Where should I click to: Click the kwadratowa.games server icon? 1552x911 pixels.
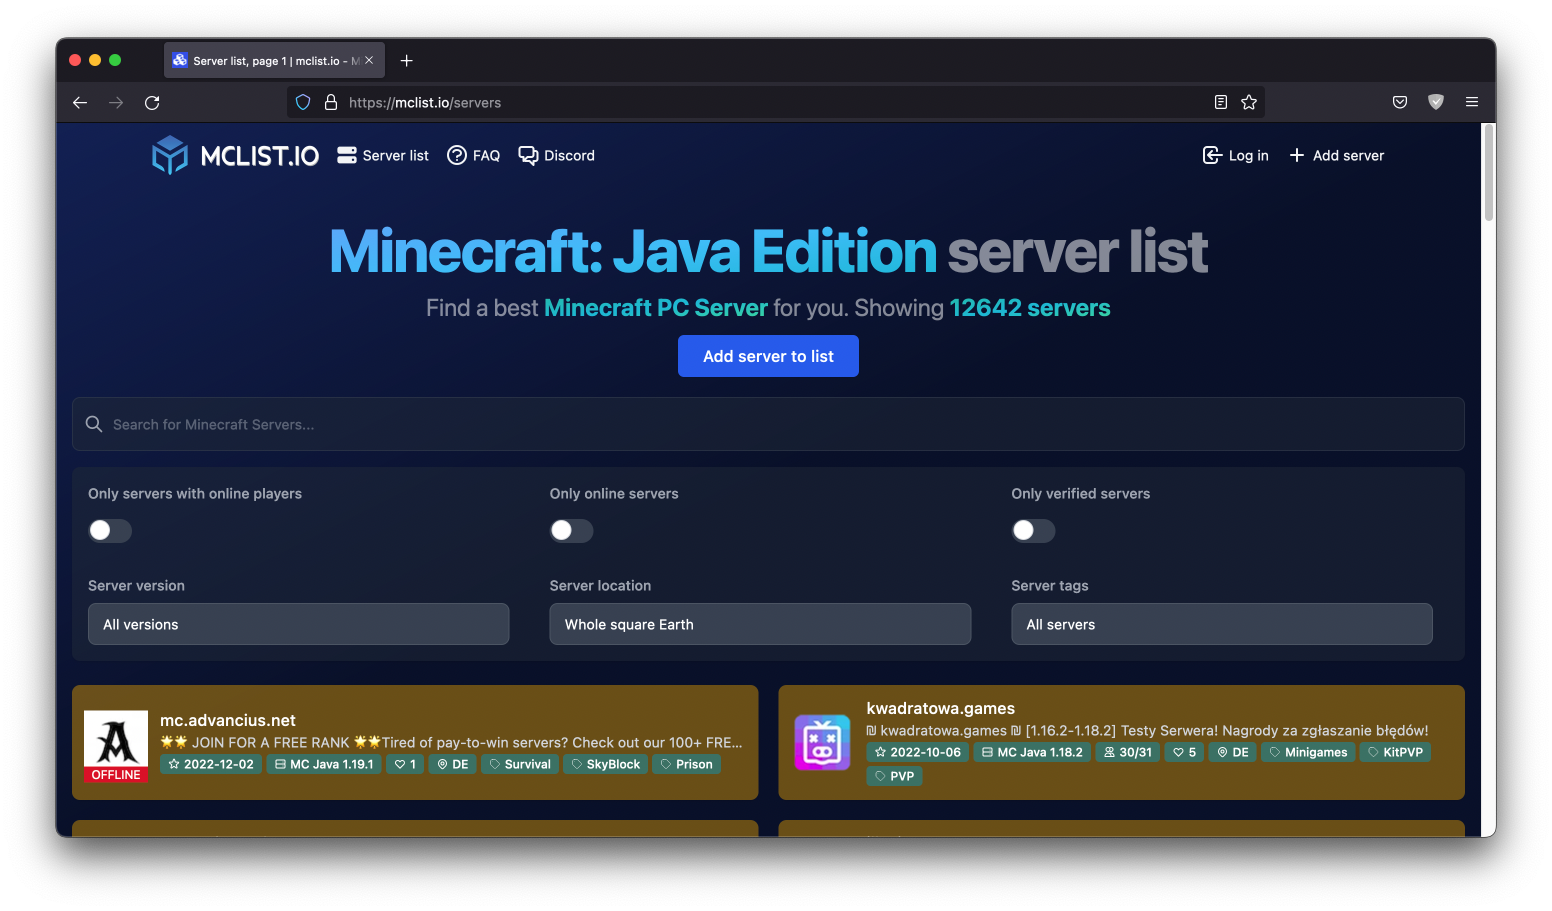(821, 742)
